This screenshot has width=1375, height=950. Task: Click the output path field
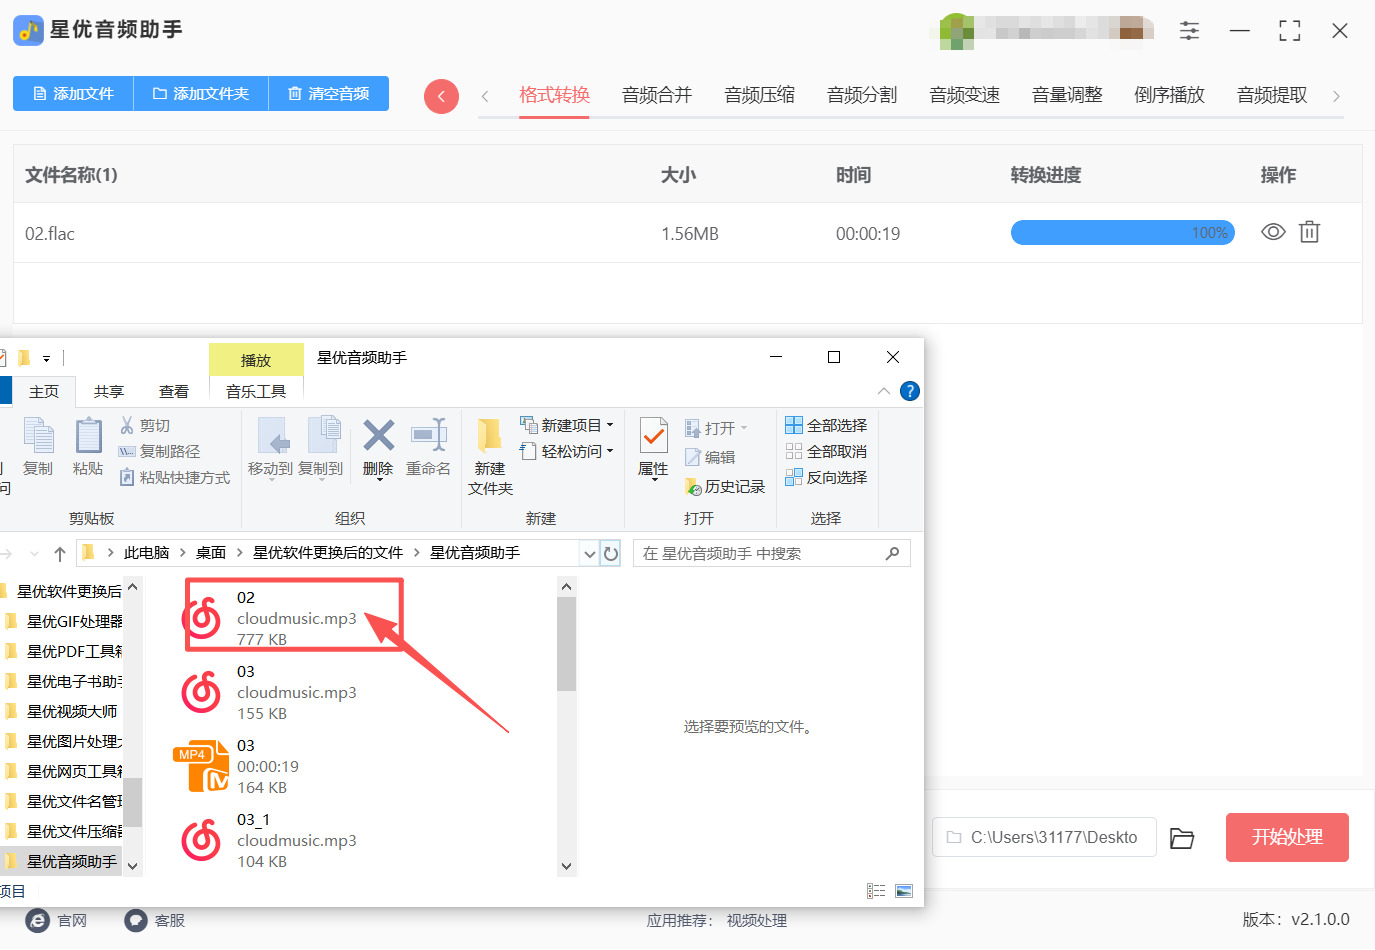coord(1044,837)
